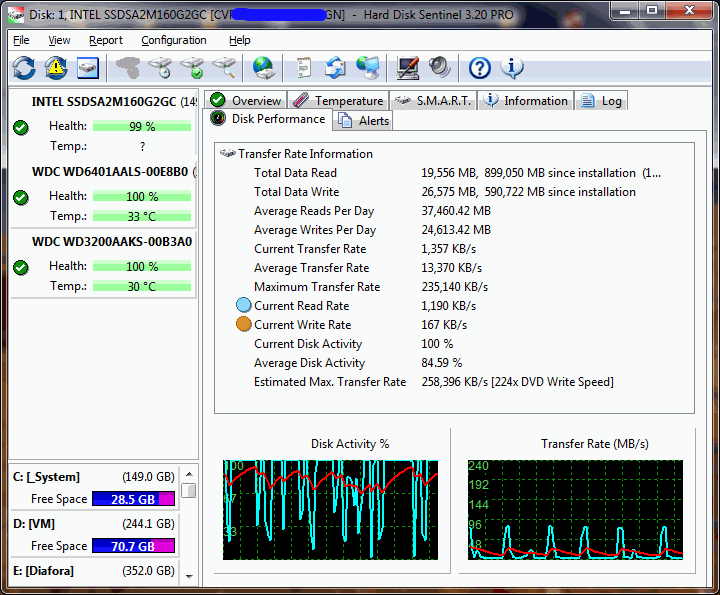The height and width of the screenshot is (595, 720).
Task: Click green check icon beside WD3200AAKS health
Action: tap(21, 267)
